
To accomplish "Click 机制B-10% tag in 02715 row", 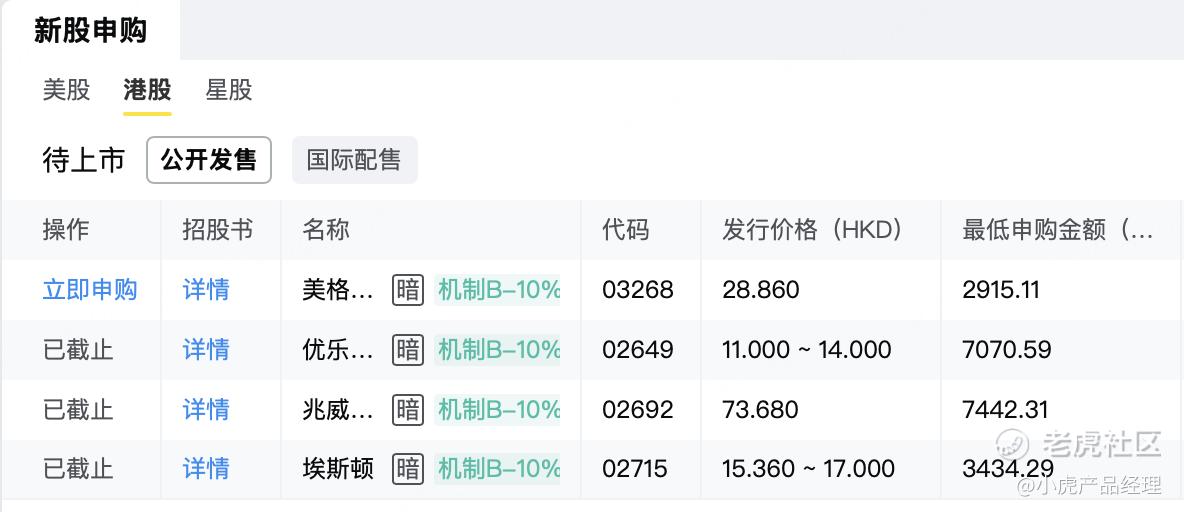I will coord(498,468).
